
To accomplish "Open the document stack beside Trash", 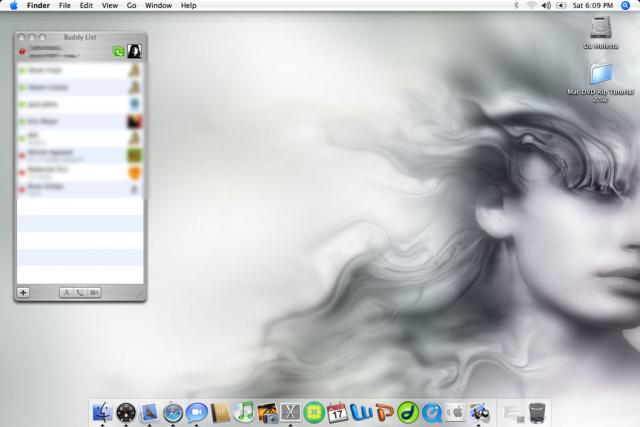I will (513, 414).
